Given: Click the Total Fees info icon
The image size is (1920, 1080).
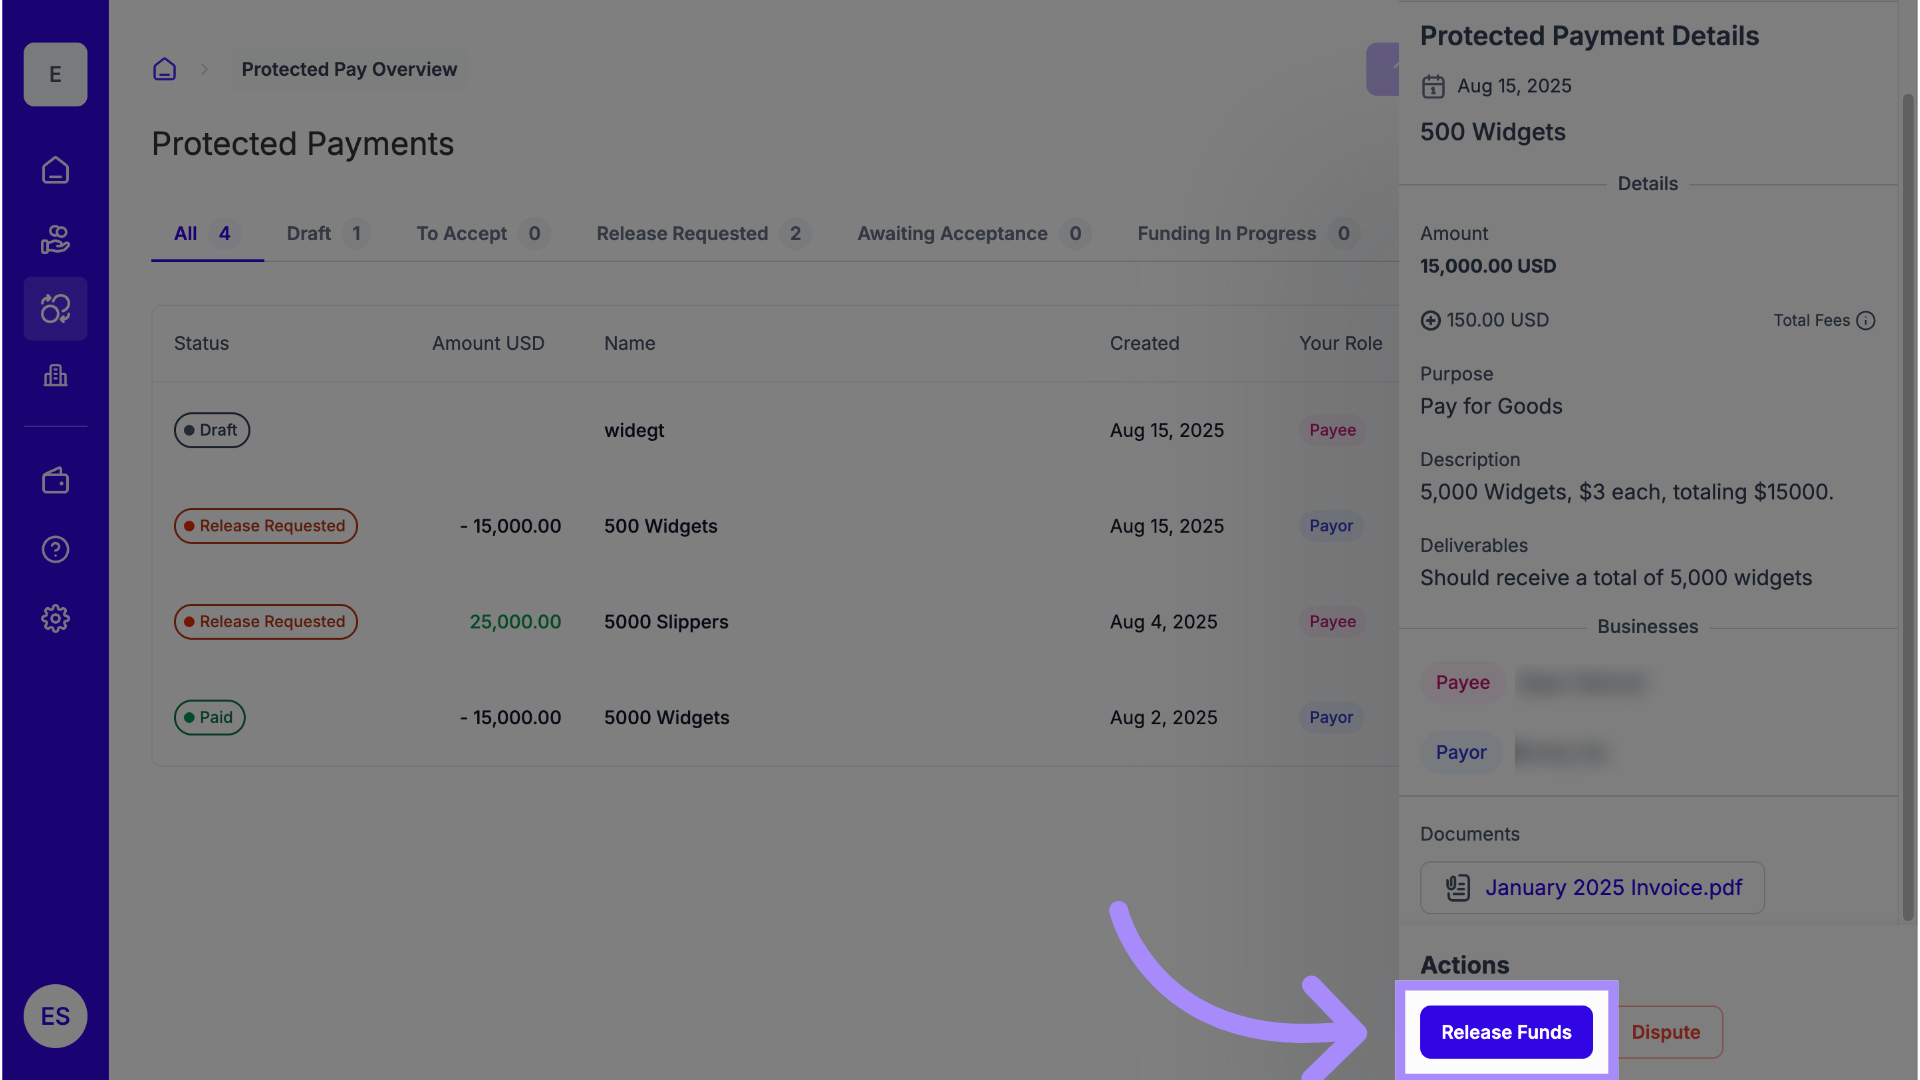Looking at the screenshot, I should (1865, 321).
